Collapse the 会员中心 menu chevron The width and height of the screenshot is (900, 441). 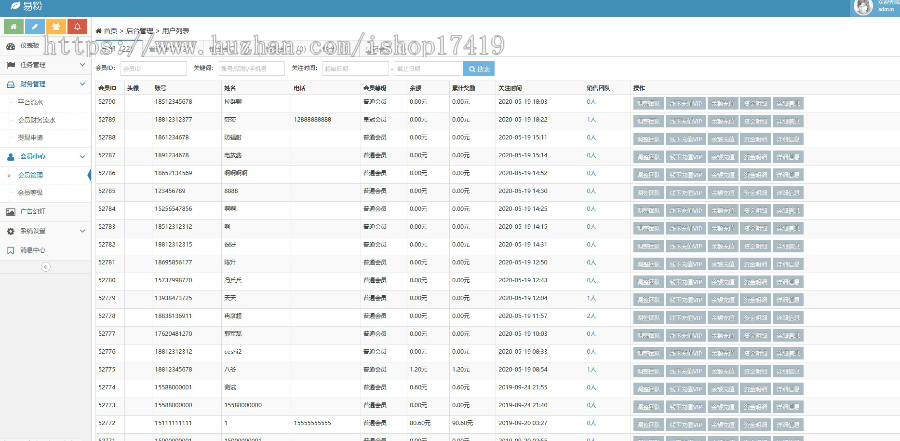[82, 156]
